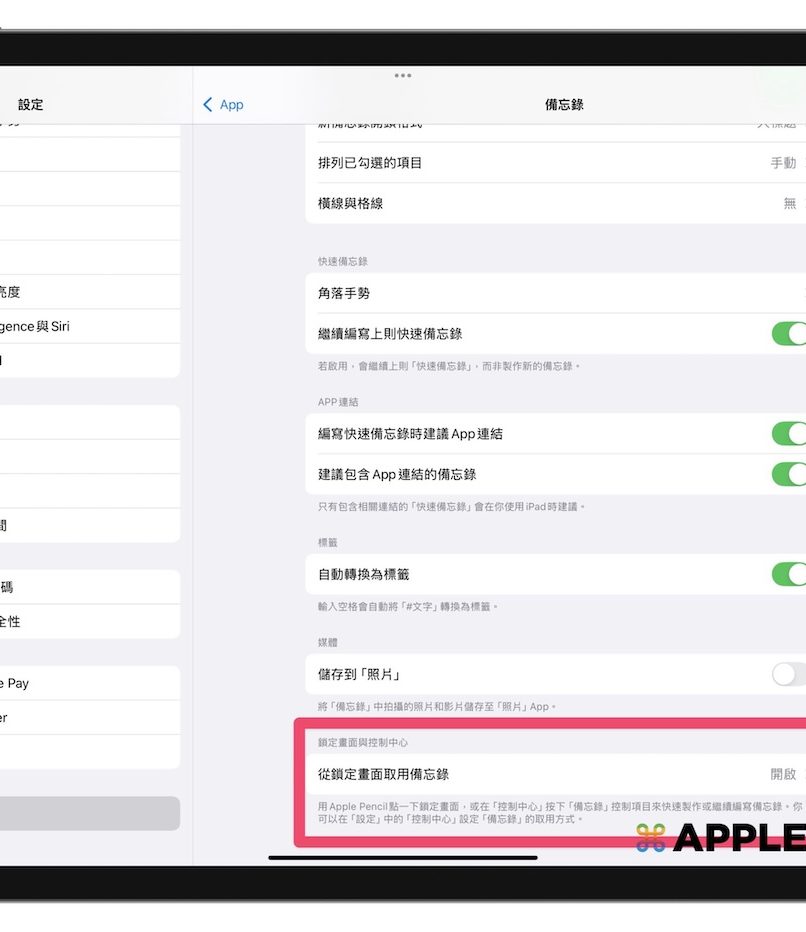Enable 儲存到「照片」 switch

click(788, 674)
